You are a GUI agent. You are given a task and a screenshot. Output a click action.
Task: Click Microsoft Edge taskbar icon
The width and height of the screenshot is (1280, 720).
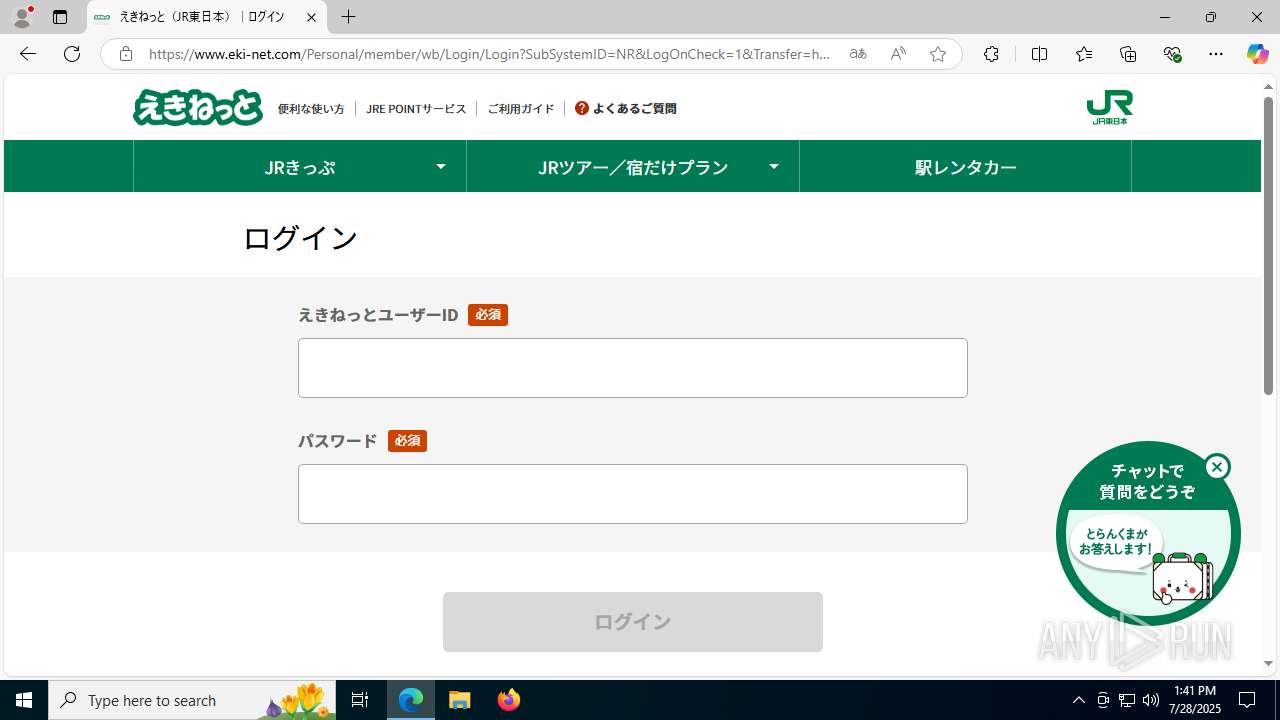click(x=411, y=700)
